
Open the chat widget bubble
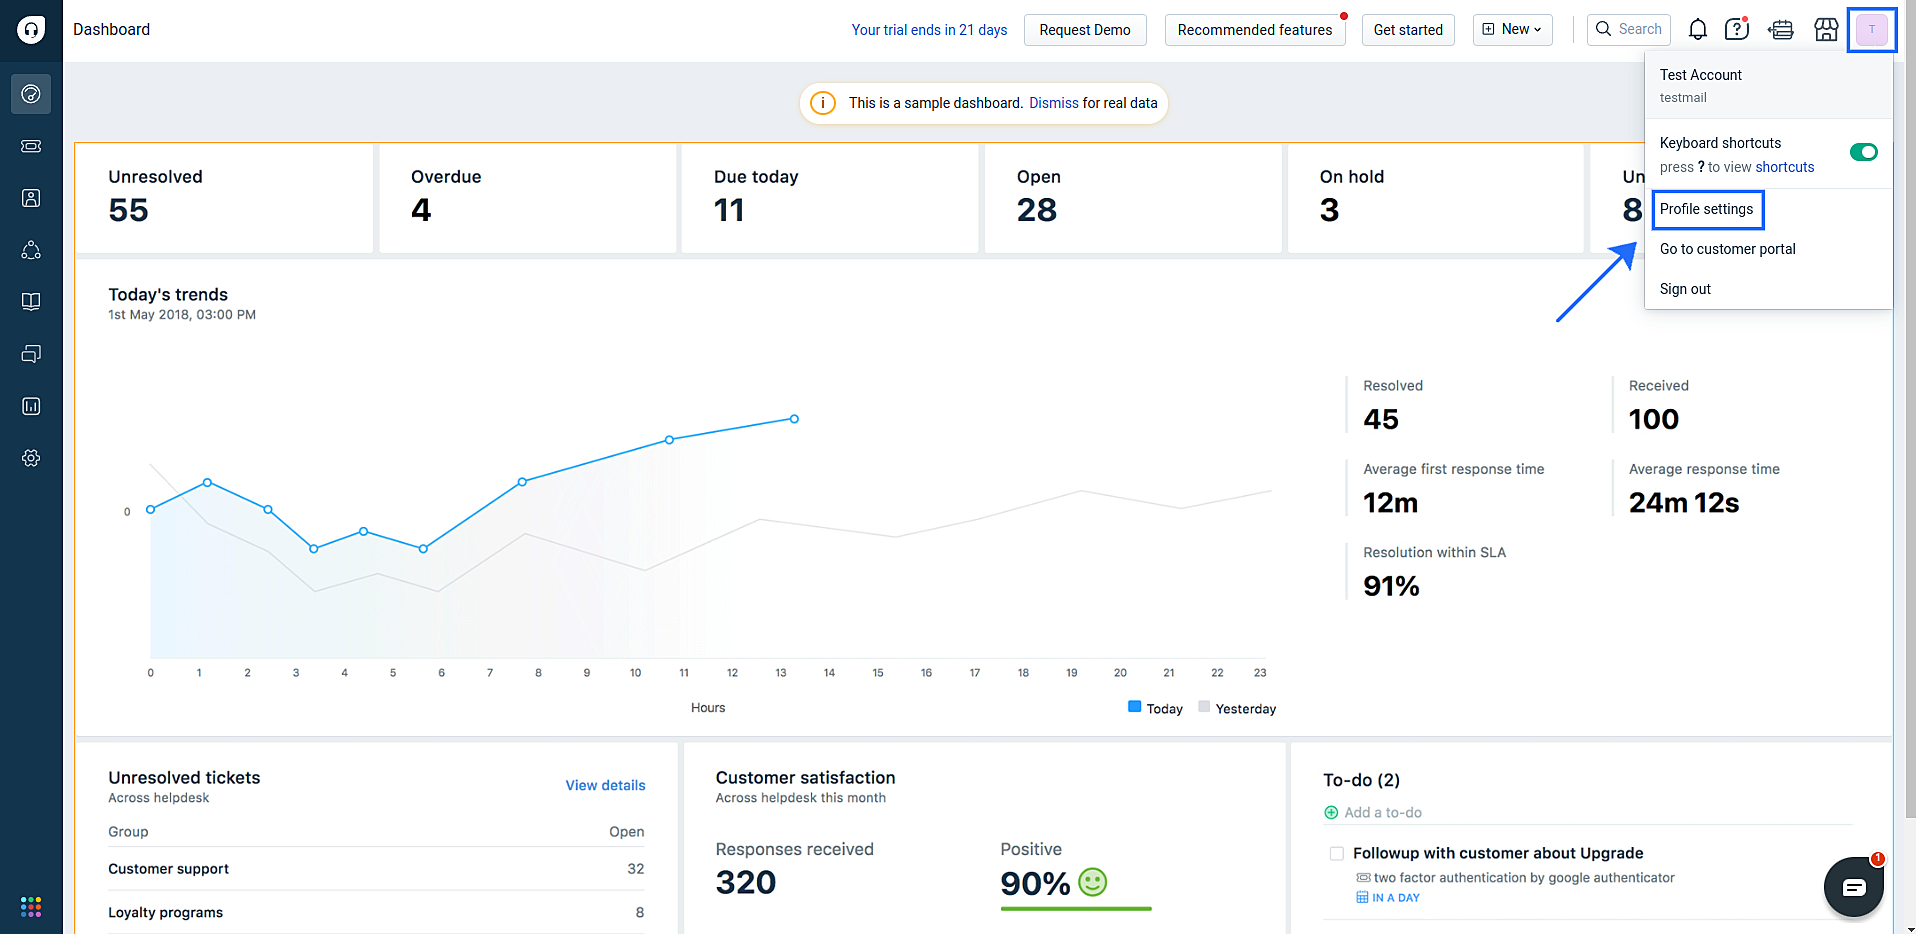tap(1853, 887)
